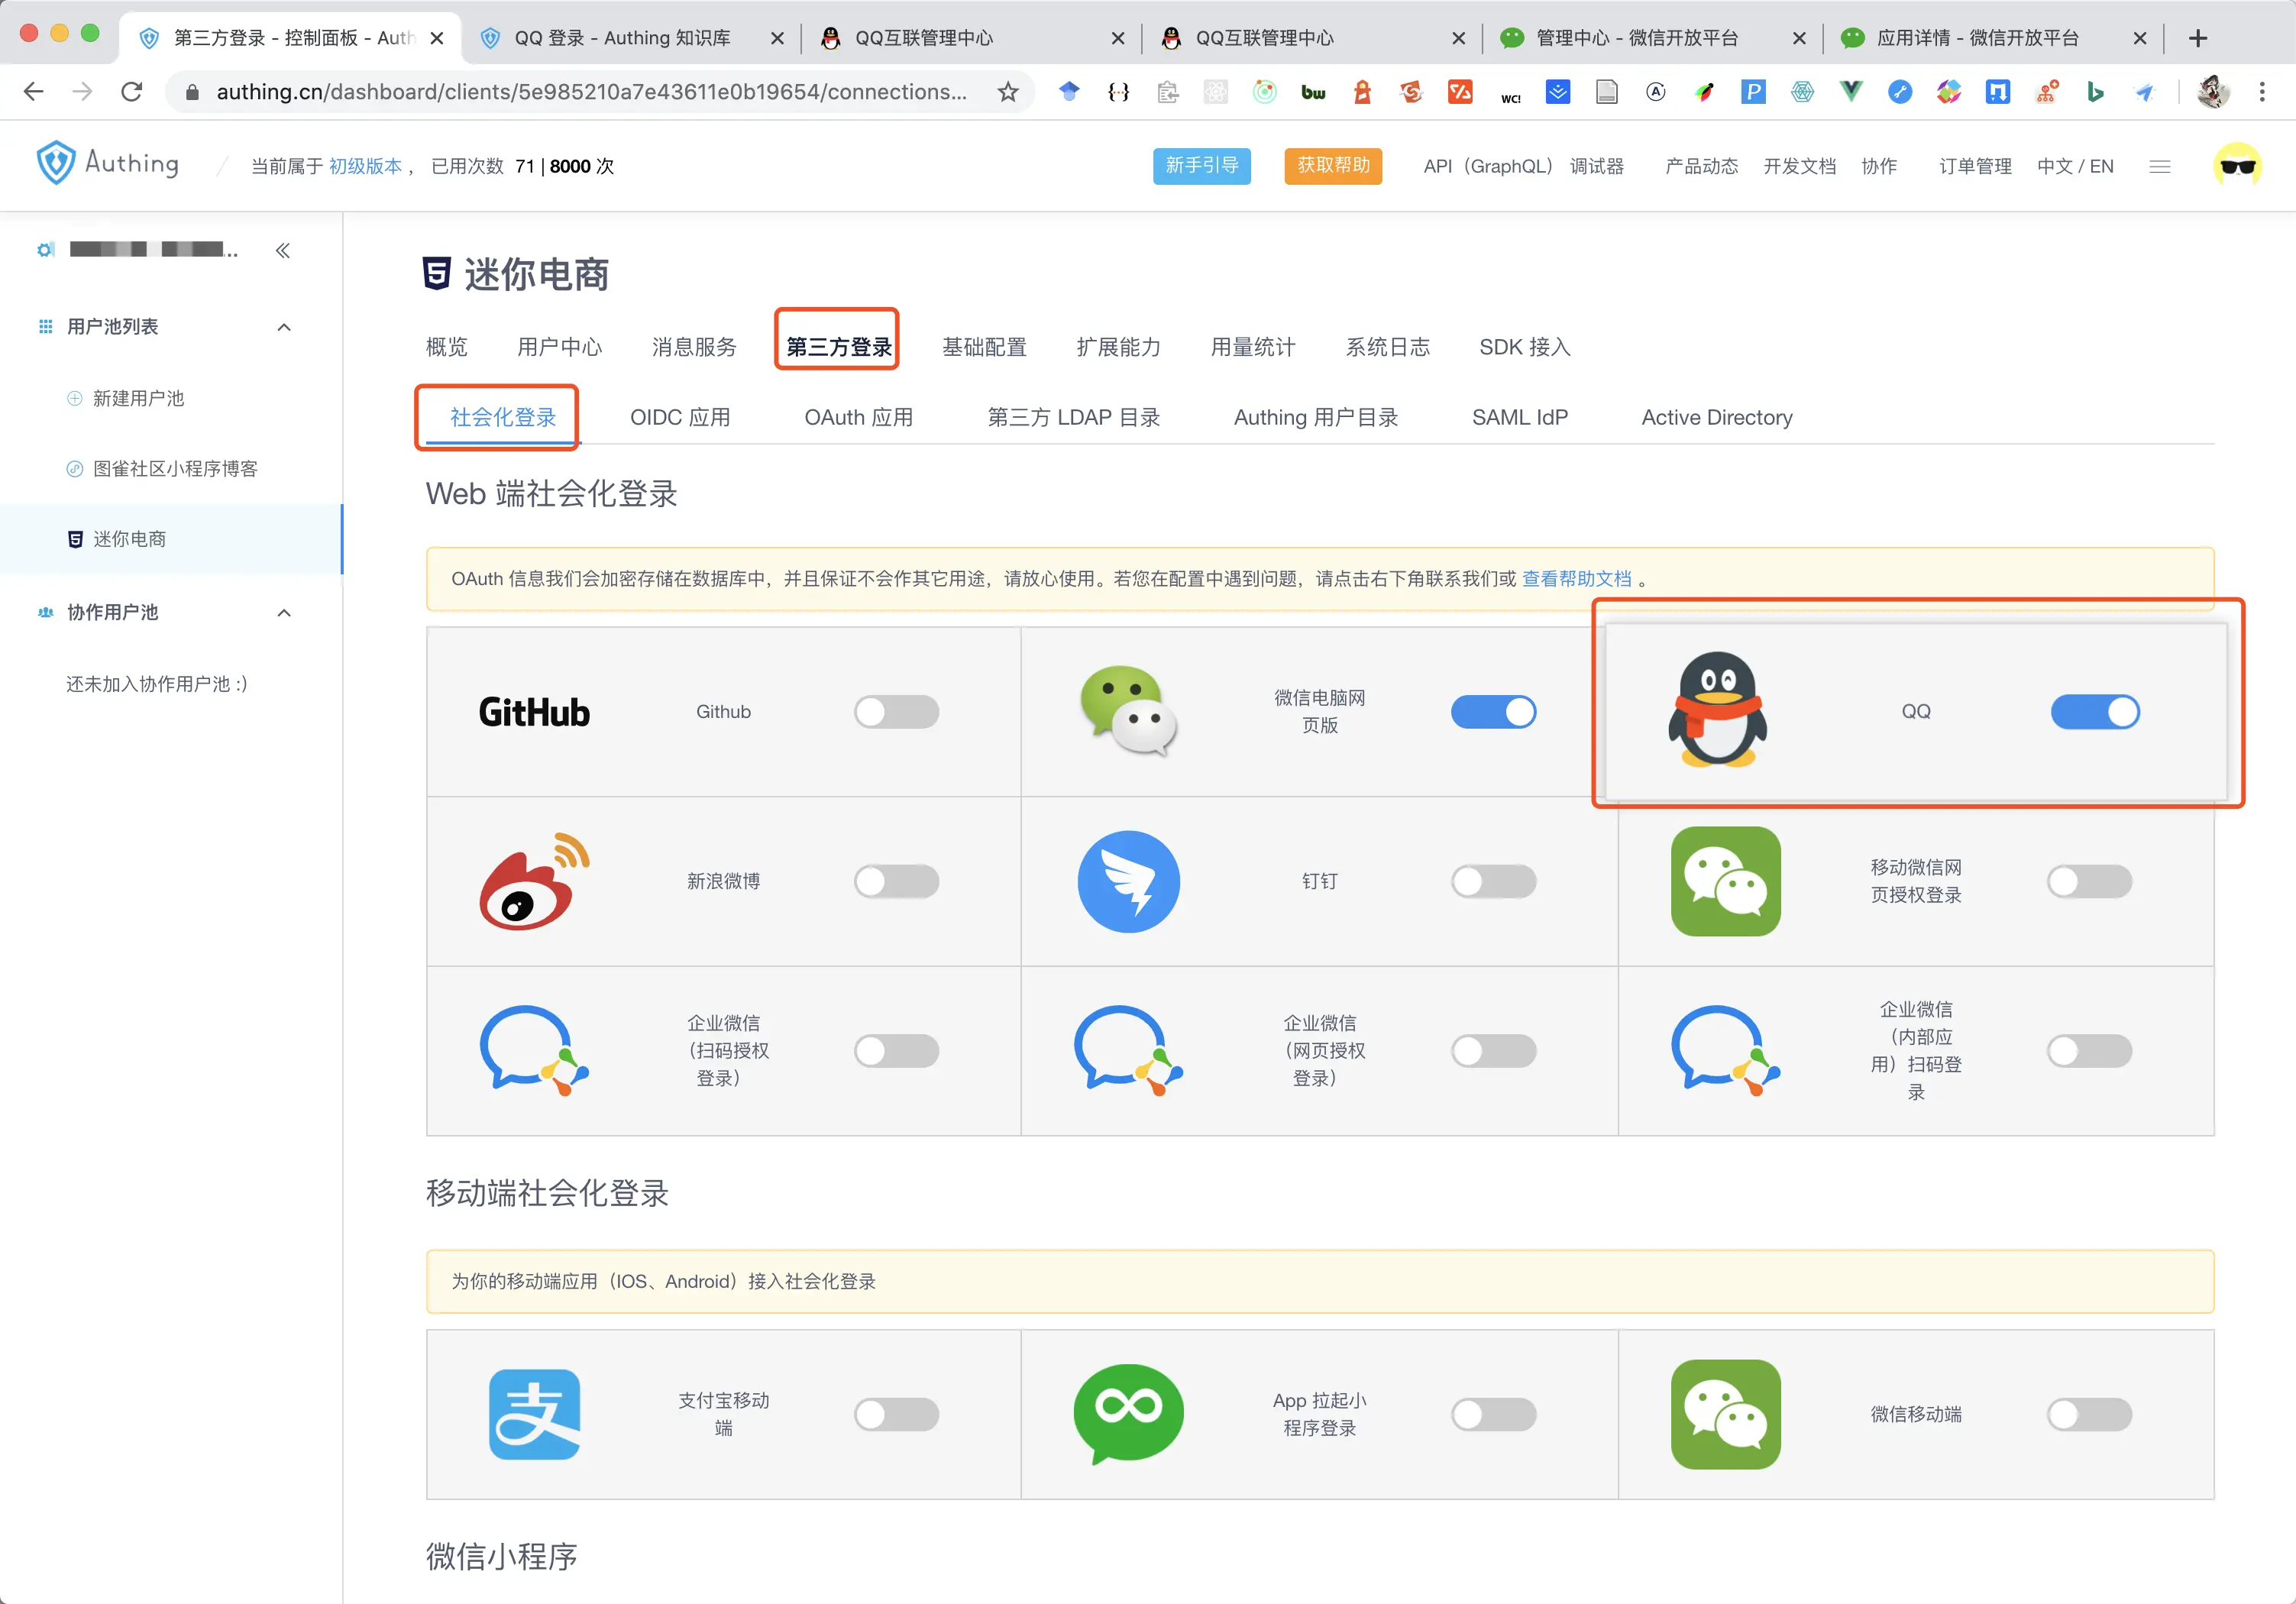Go back using browser back arrow
Image resolution: width=2296 pixels, height=1604 pixels.
(34, 92)
